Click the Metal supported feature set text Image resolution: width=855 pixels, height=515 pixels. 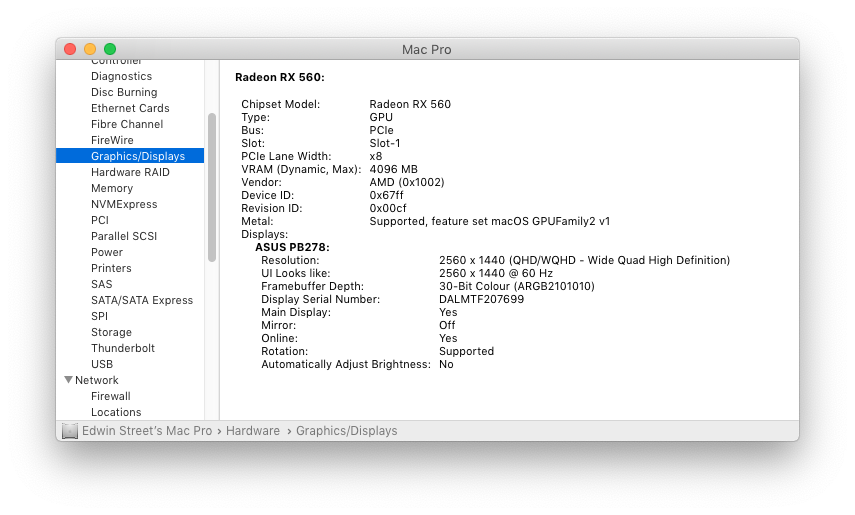point(490,221)
